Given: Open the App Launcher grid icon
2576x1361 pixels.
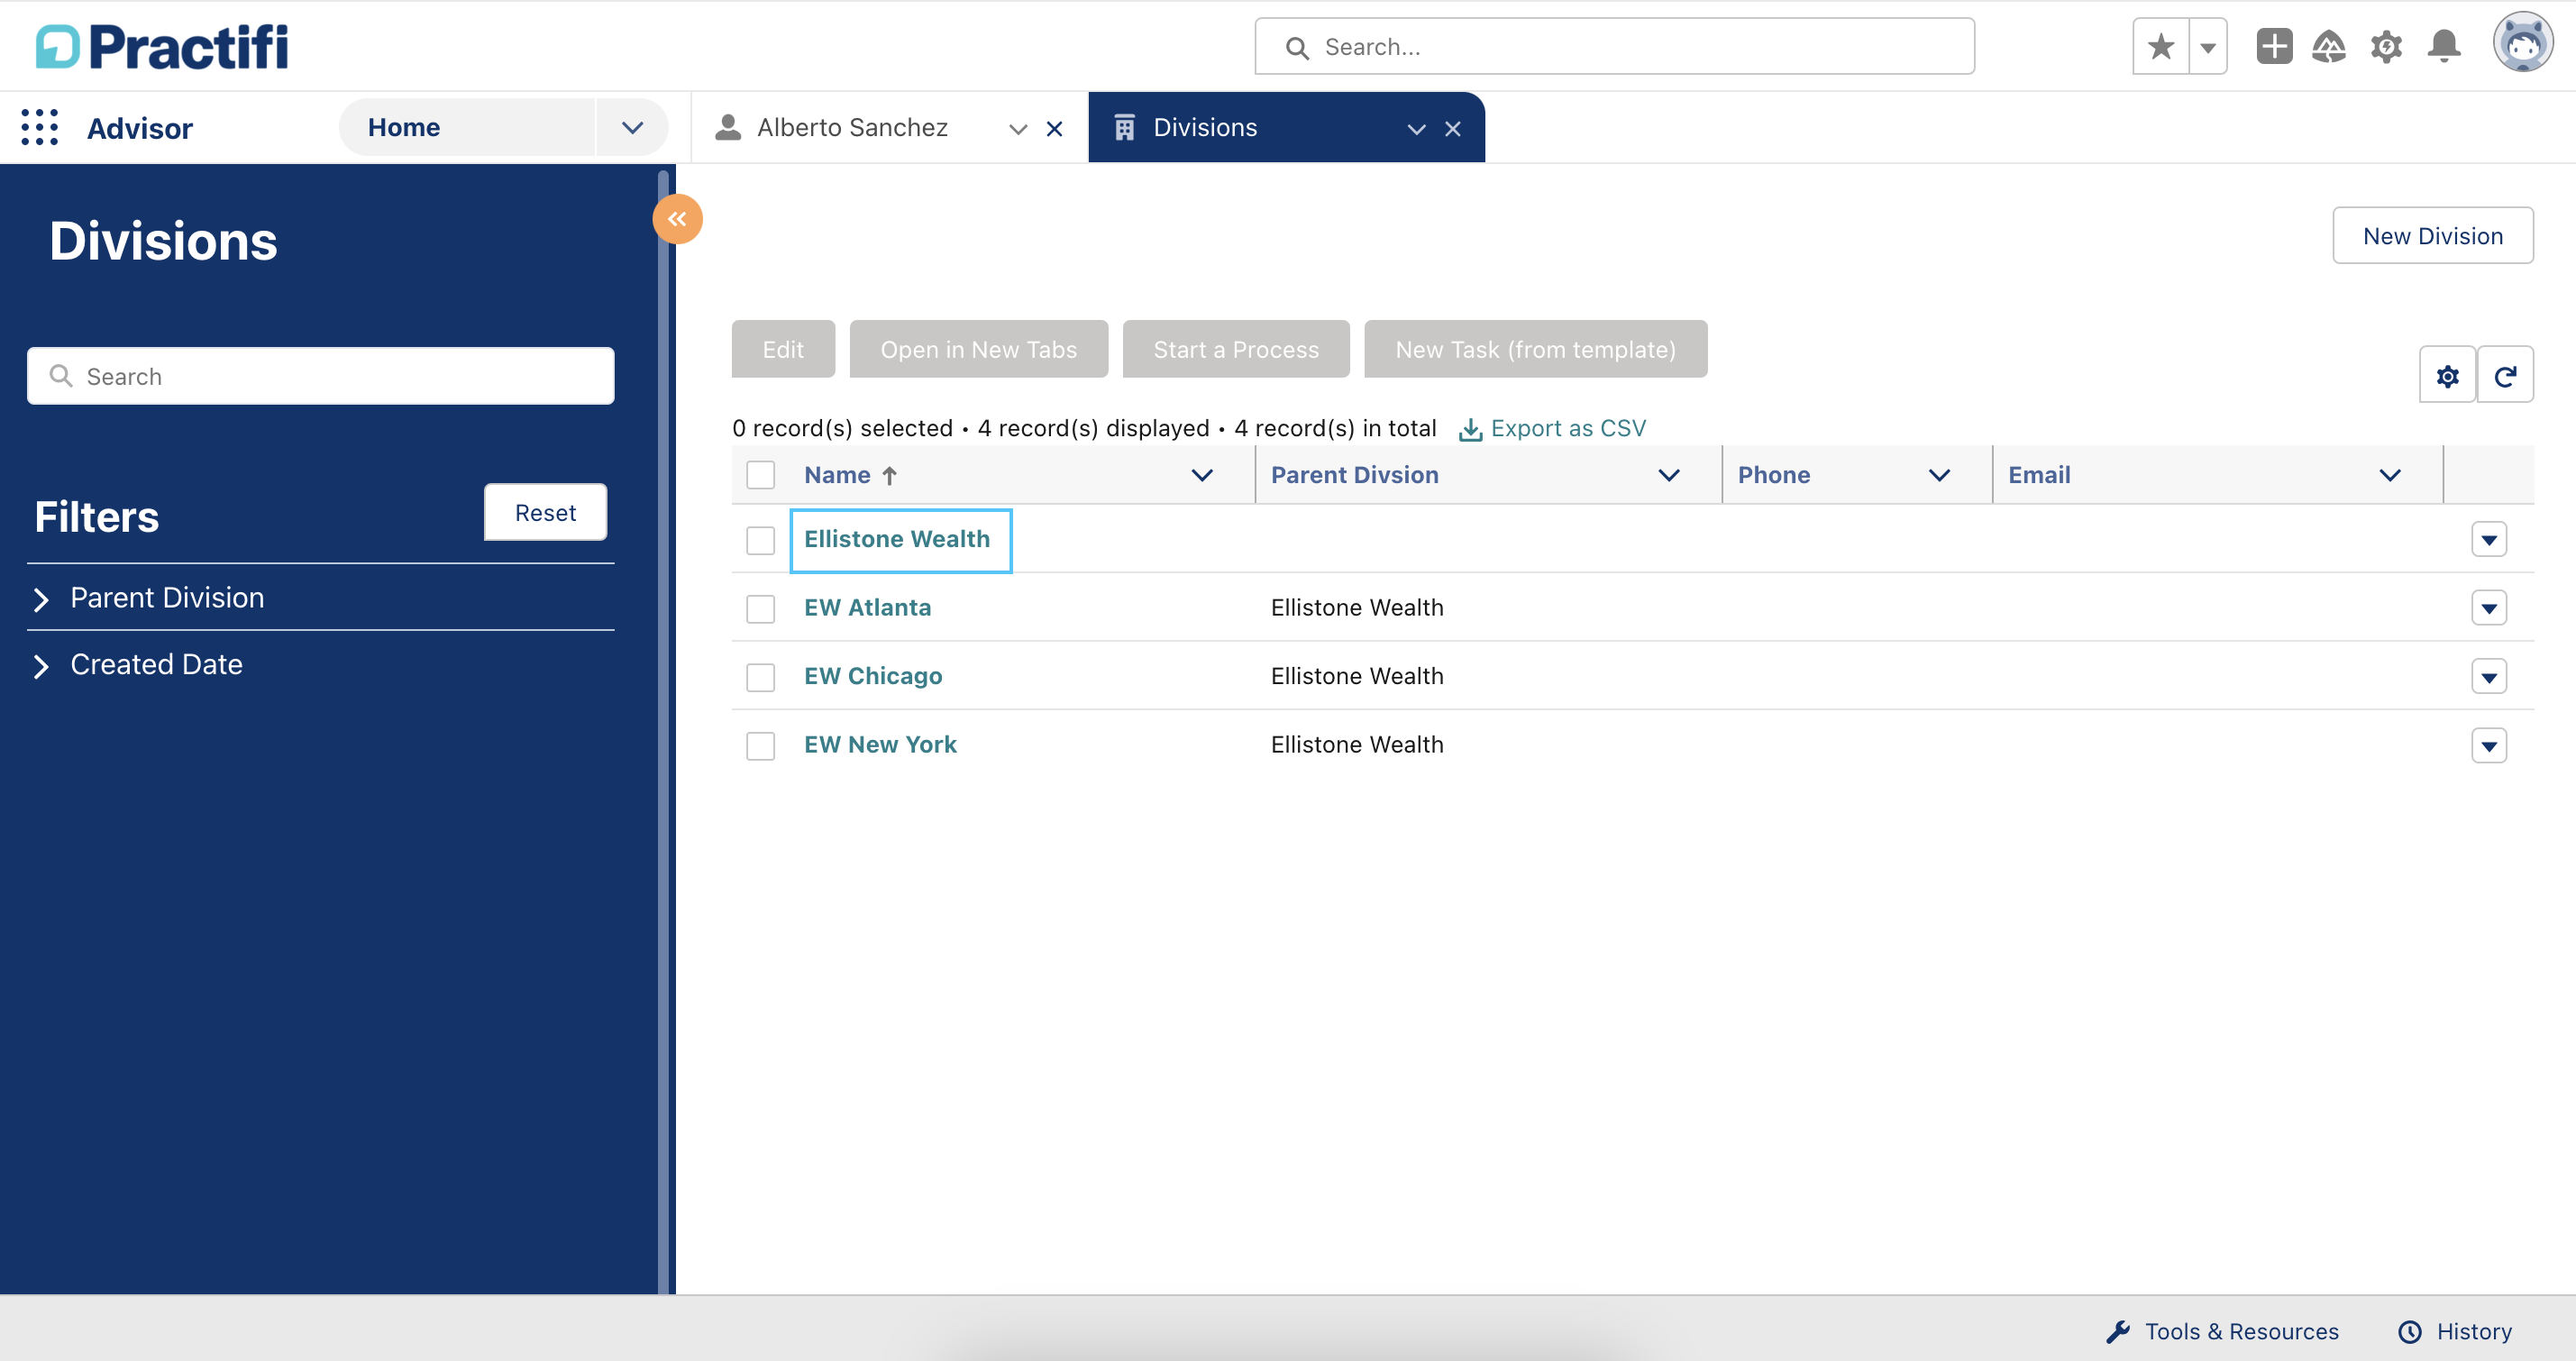Looking at the screenshot, I should point(40,128).
